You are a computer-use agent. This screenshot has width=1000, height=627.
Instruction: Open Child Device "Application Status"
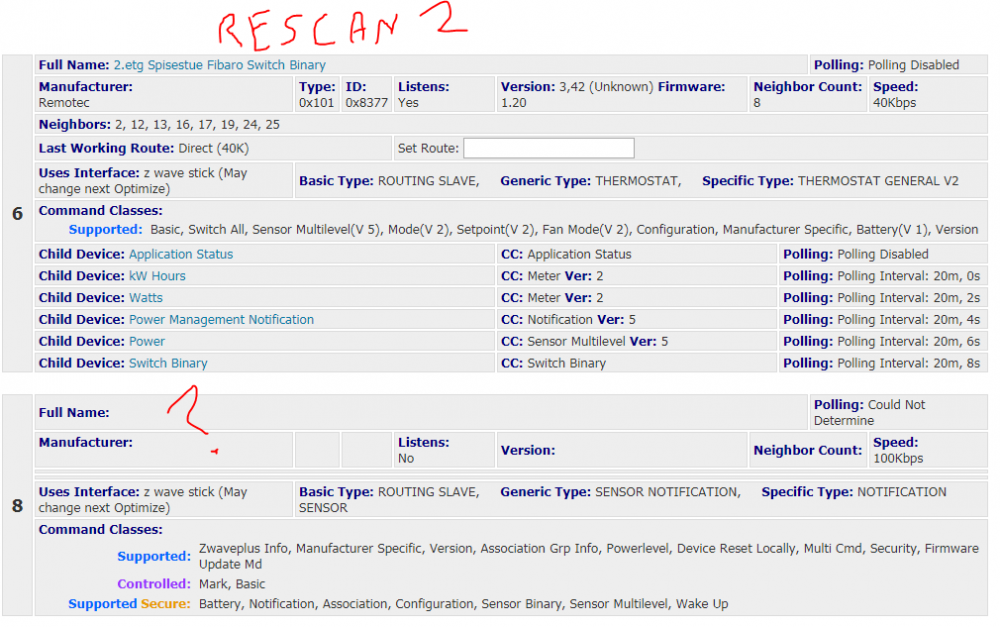point(180,254)
